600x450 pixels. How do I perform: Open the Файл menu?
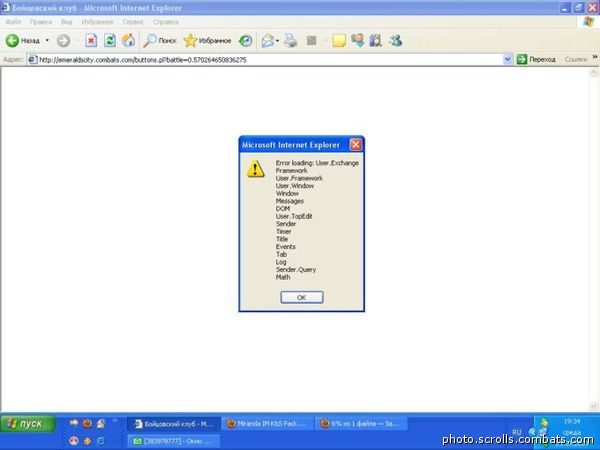tap(13, 22)
